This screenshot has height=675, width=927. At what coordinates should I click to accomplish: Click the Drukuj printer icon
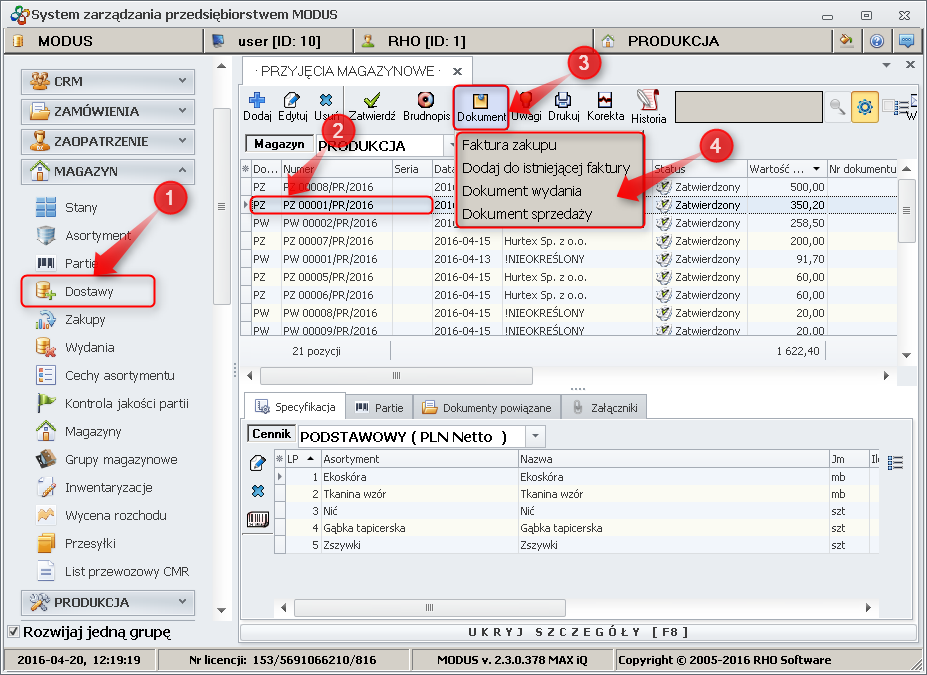coord(563,105)
